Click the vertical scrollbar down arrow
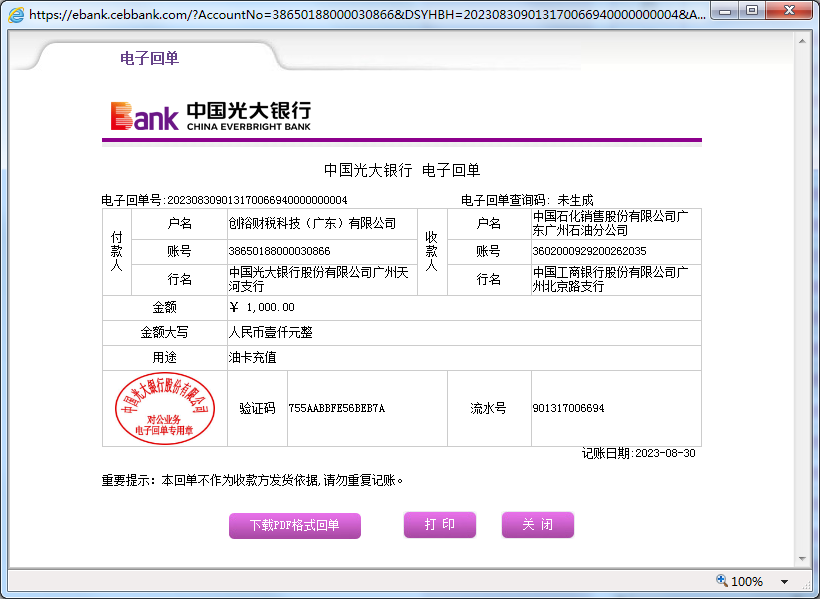Screen dimensions: 820x599 tap(804, 559)
